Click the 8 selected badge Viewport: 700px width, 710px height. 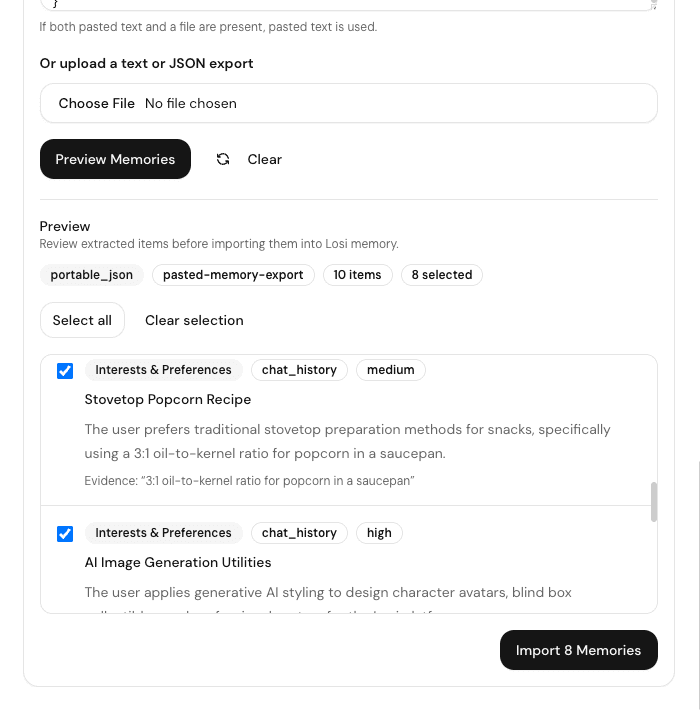point(442,275)
